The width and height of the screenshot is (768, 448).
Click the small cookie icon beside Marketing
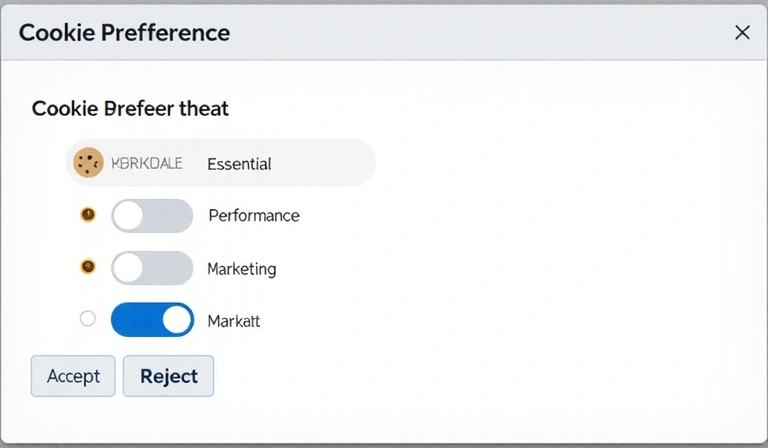tap(88, 267)
